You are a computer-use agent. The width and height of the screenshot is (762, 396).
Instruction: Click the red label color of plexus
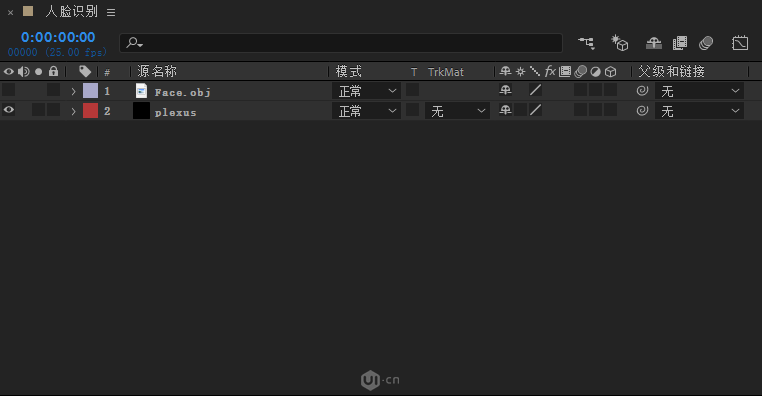(x=90, y=111)
